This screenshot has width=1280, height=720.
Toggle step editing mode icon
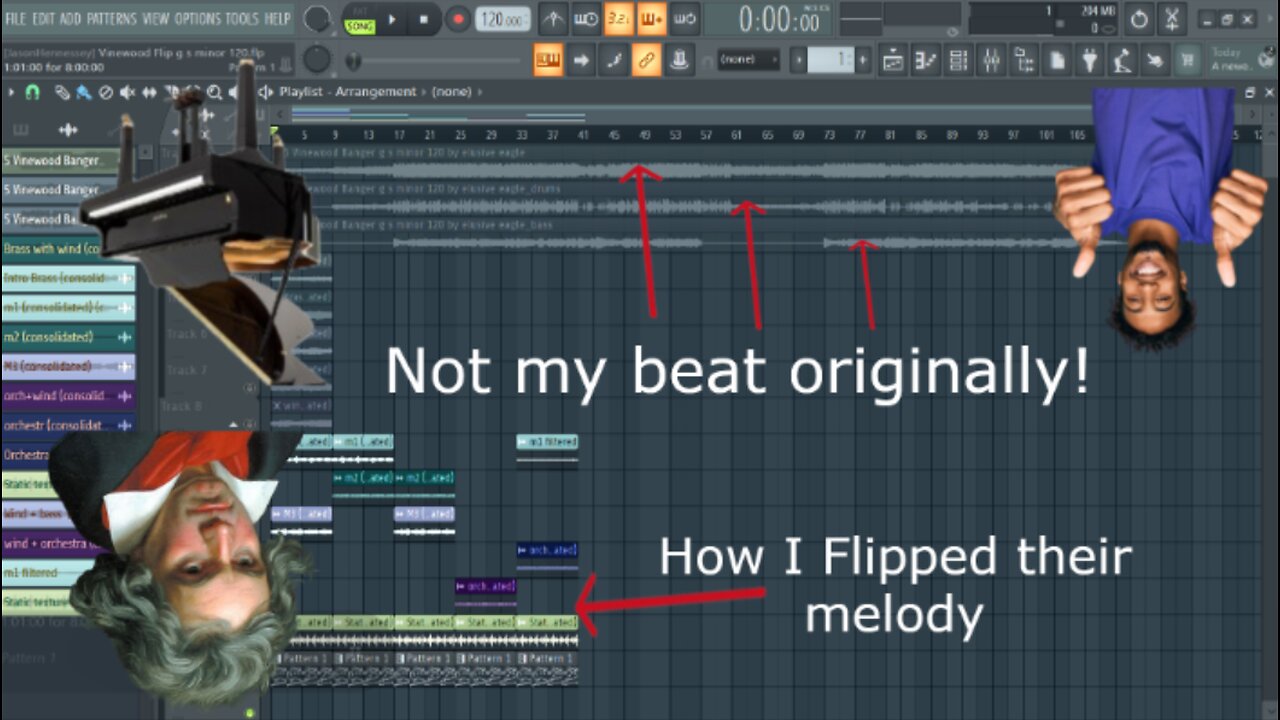(x=614, y=60)
